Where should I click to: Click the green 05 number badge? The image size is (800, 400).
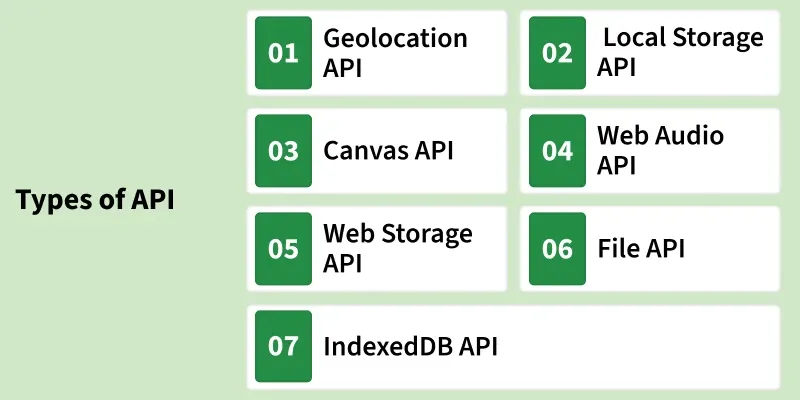pyautogui.click(x=284, y=248)
